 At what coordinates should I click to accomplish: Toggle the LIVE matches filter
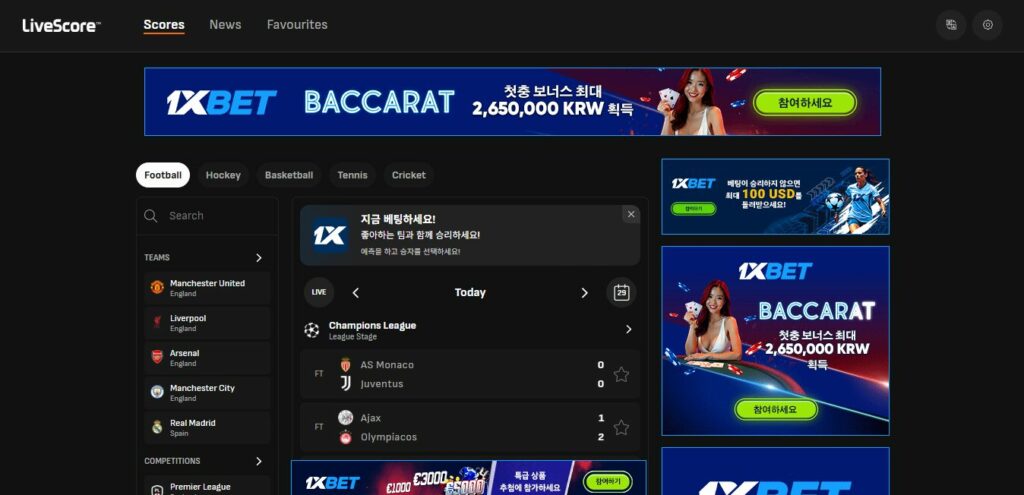pos(319,292)
